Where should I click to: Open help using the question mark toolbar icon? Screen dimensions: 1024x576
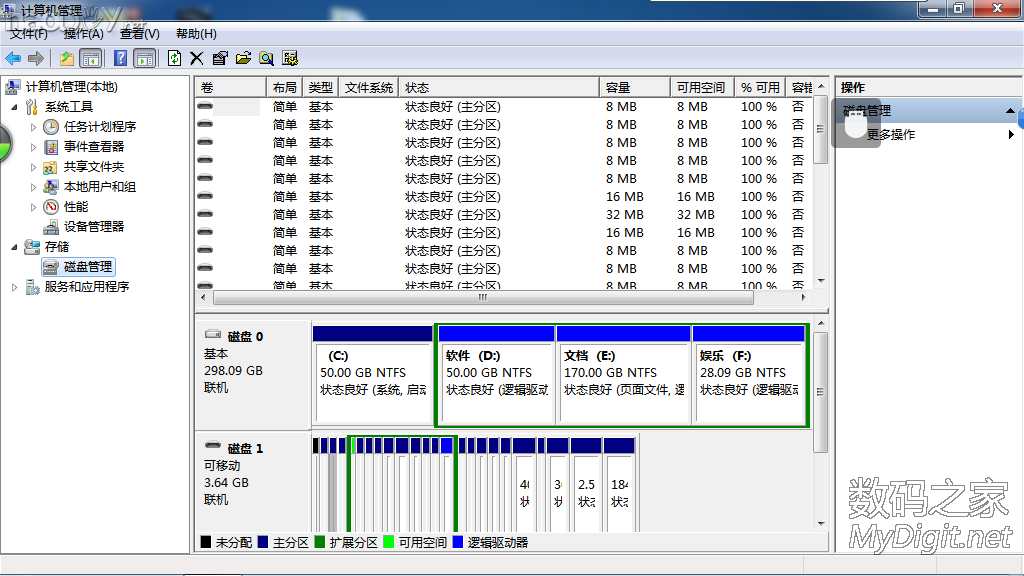point(119,58)
